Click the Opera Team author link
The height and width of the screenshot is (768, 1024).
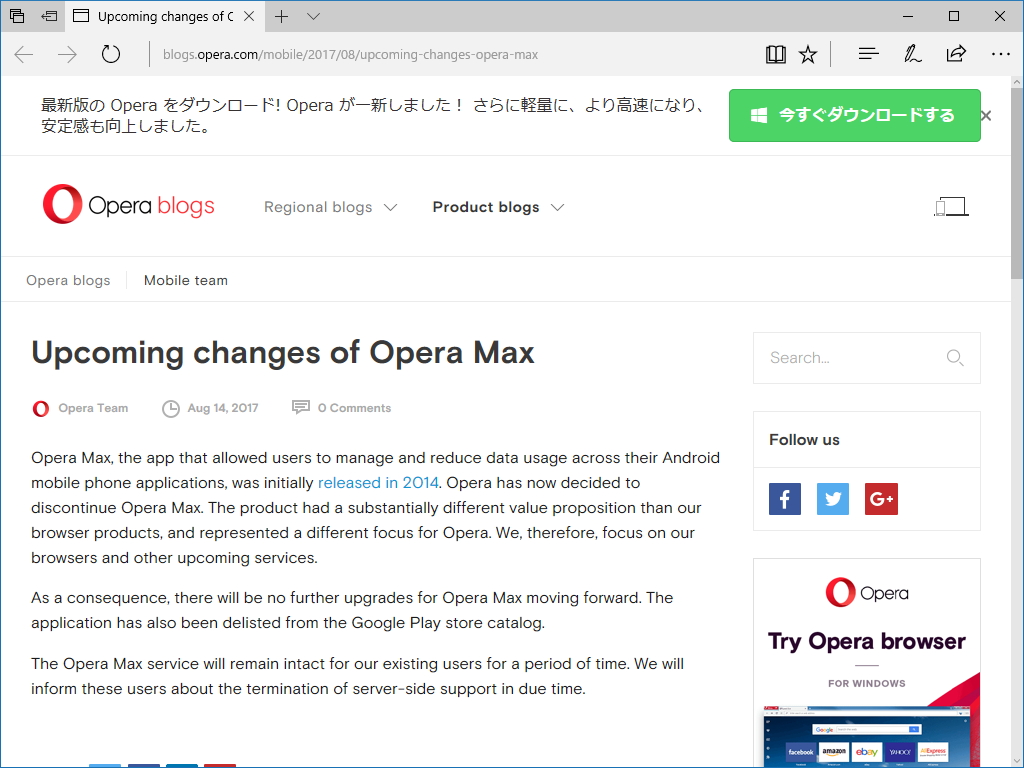93,408
